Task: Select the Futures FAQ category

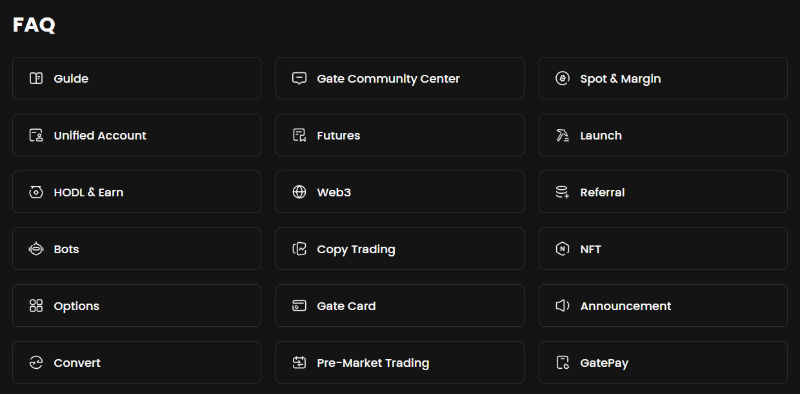Action: (400, 135)
